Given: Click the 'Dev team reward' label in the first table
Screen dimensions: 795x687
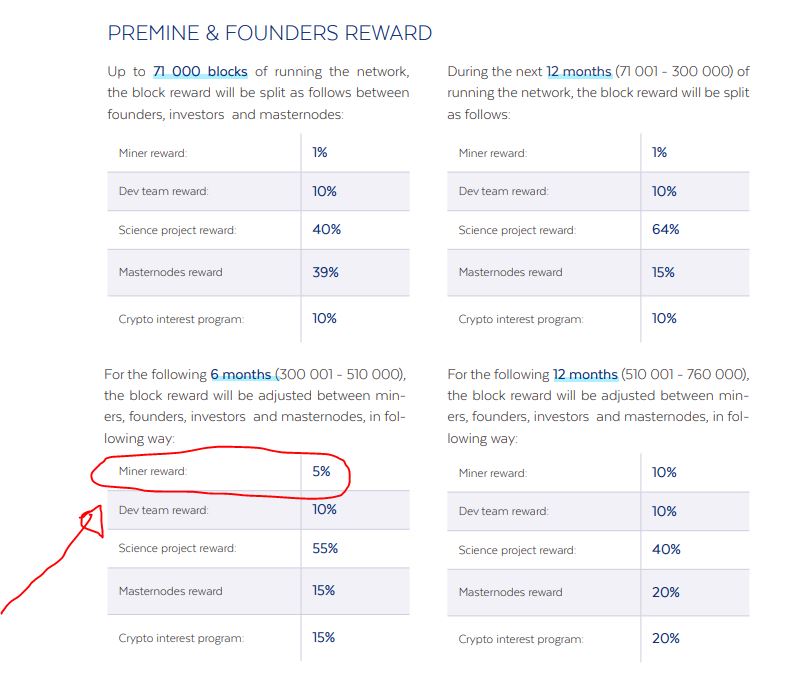Looking at the screenshot, I should [x=163, y=191].
